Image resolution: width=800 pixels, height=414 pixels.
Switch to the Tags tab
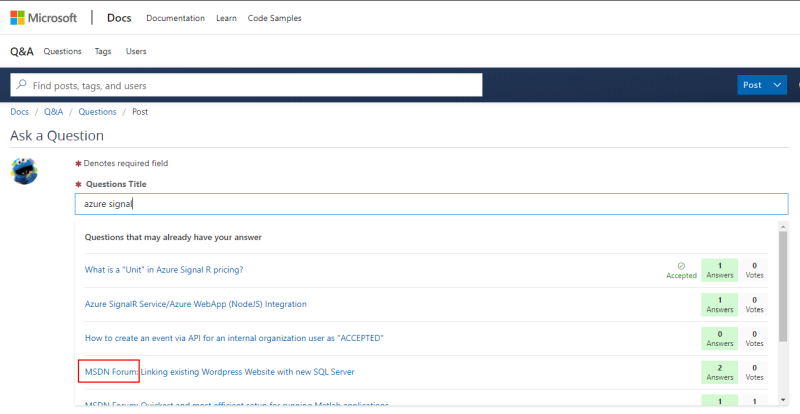(103, 51)
